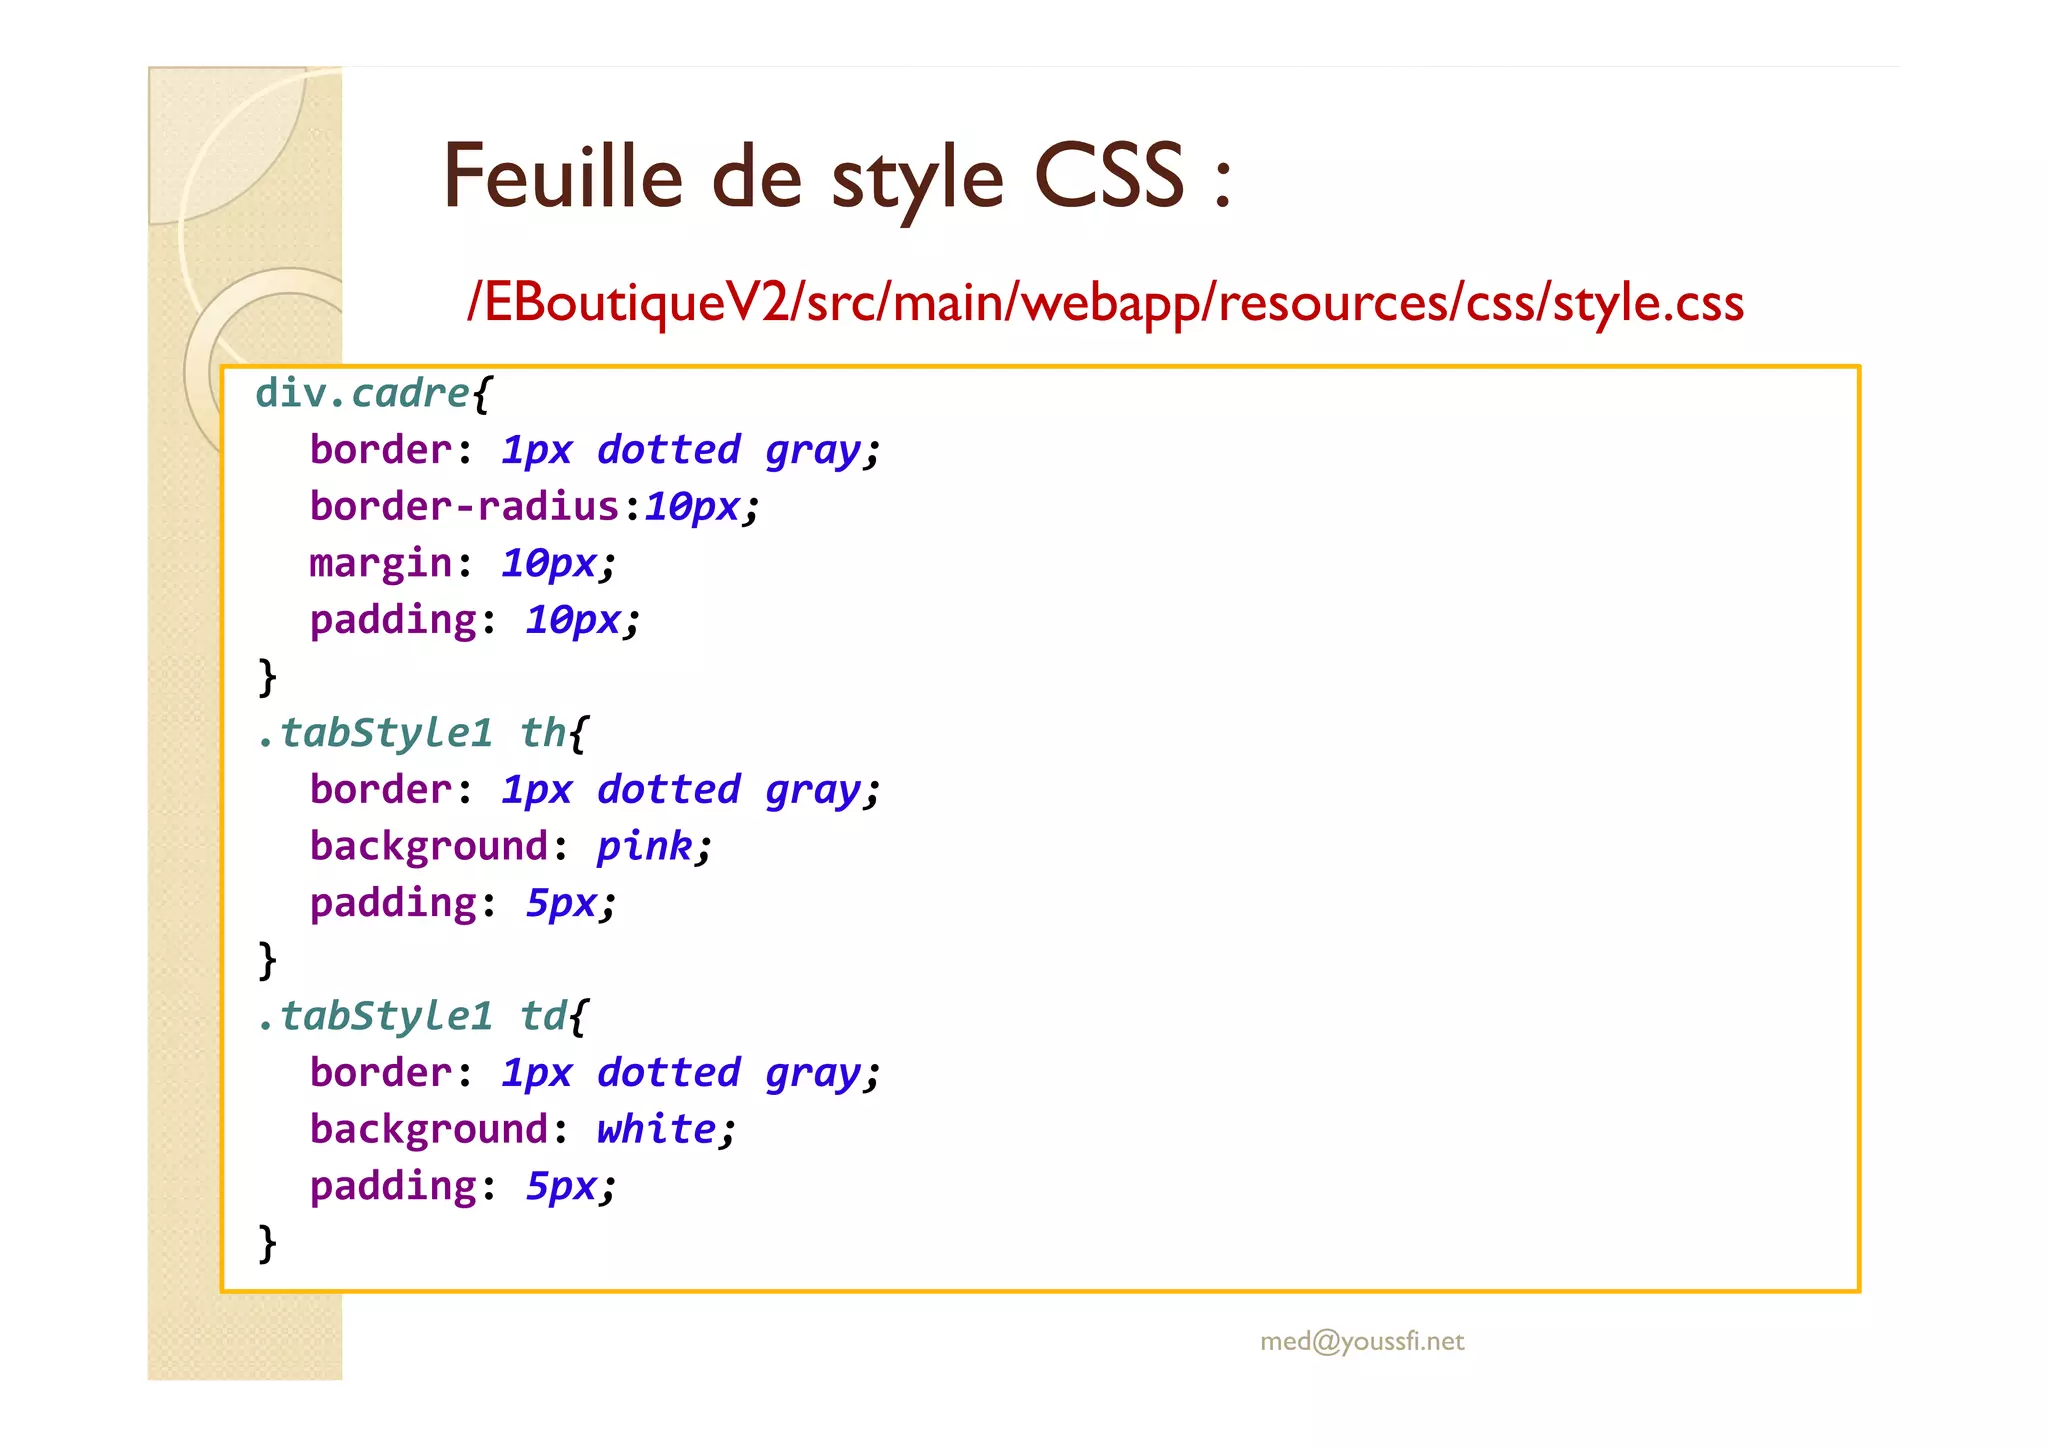Click the 'div.cadre{' selector line
This screenshot has height=1447, width=2048.
tap(374, 393)
